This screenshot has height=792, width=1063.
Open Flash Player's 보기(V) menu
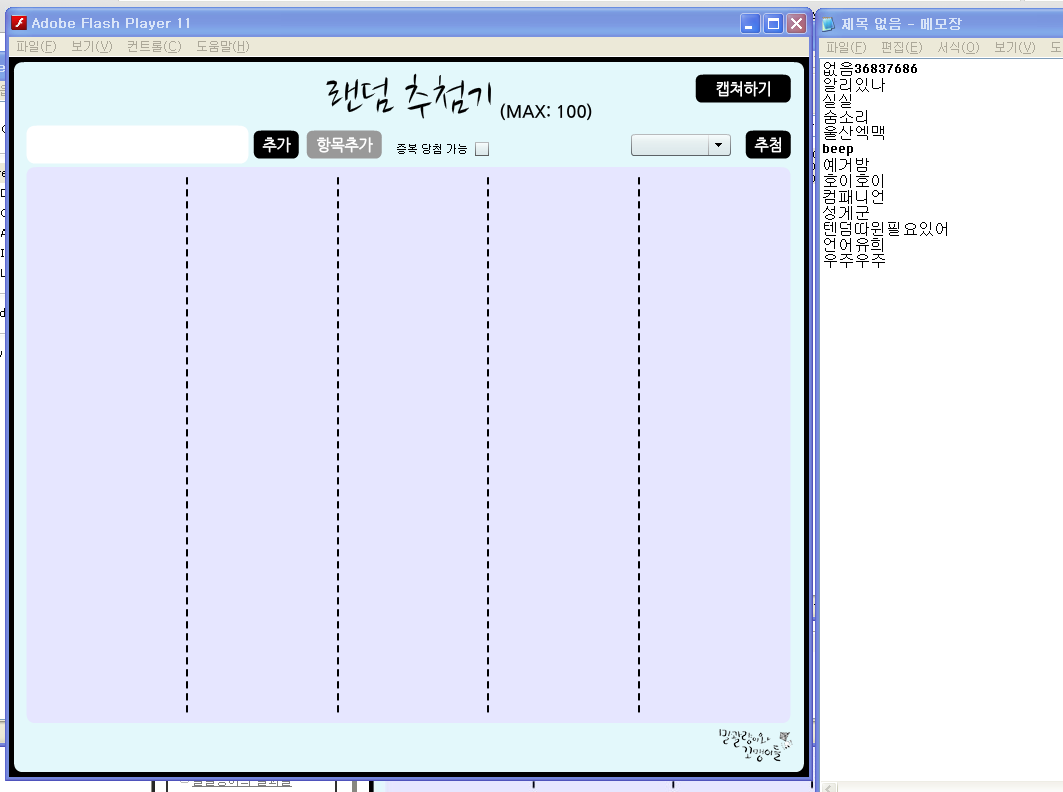coord(91,46)
